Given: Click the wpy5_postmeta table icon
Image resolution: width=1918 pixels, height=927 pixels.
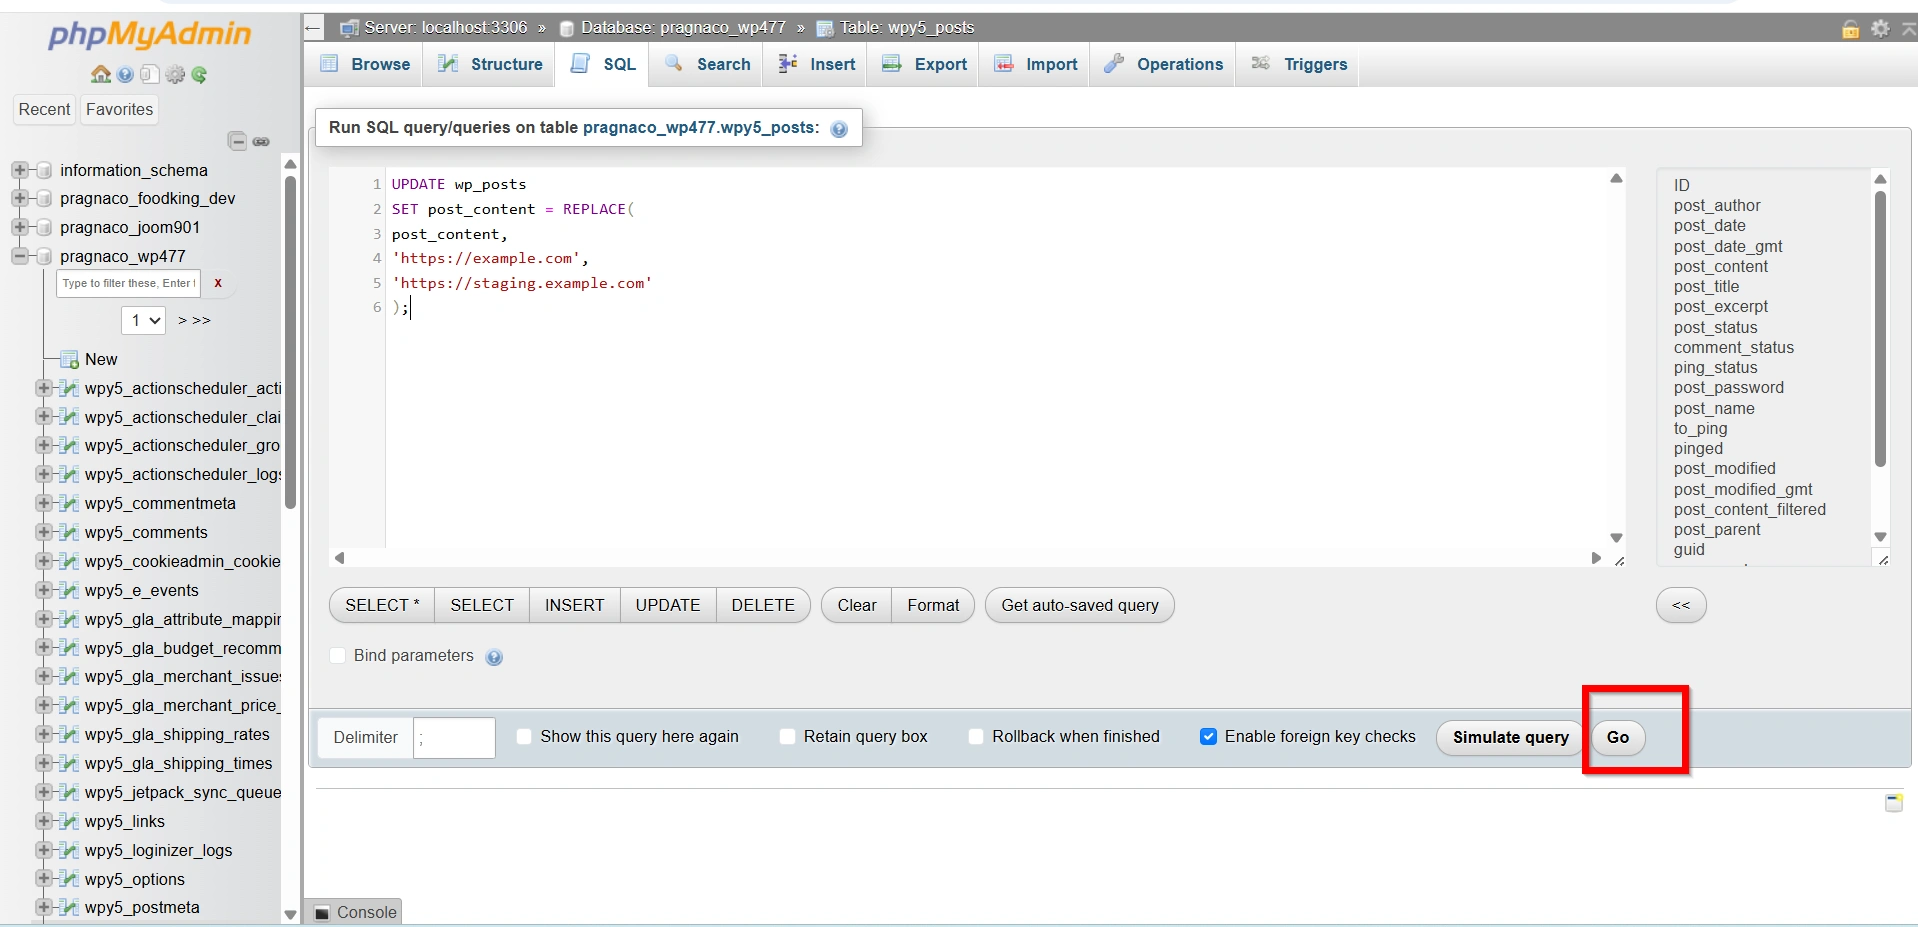Looking at the screenshot, I should click(x=69, y=907).
